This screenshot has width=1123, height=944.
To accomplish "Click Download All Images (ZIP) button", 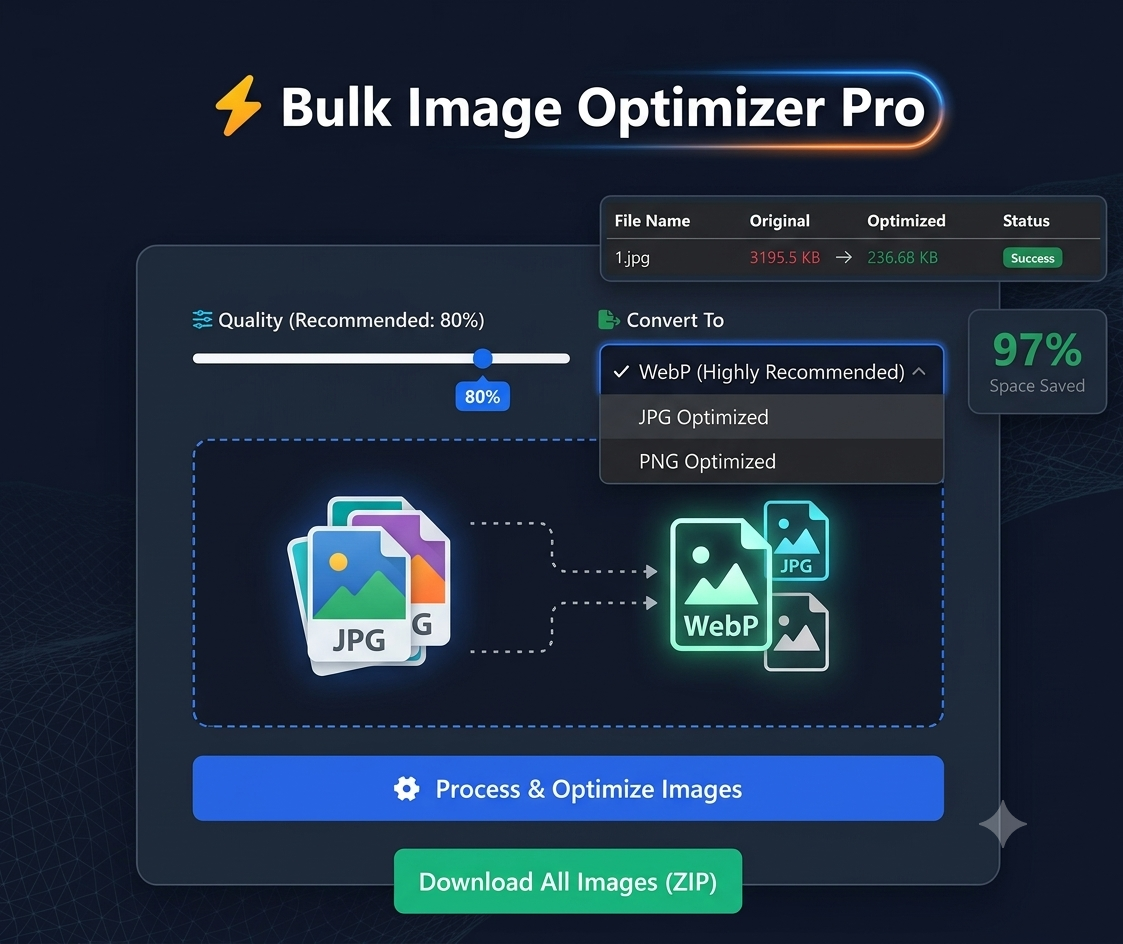I will pos(568,881).
